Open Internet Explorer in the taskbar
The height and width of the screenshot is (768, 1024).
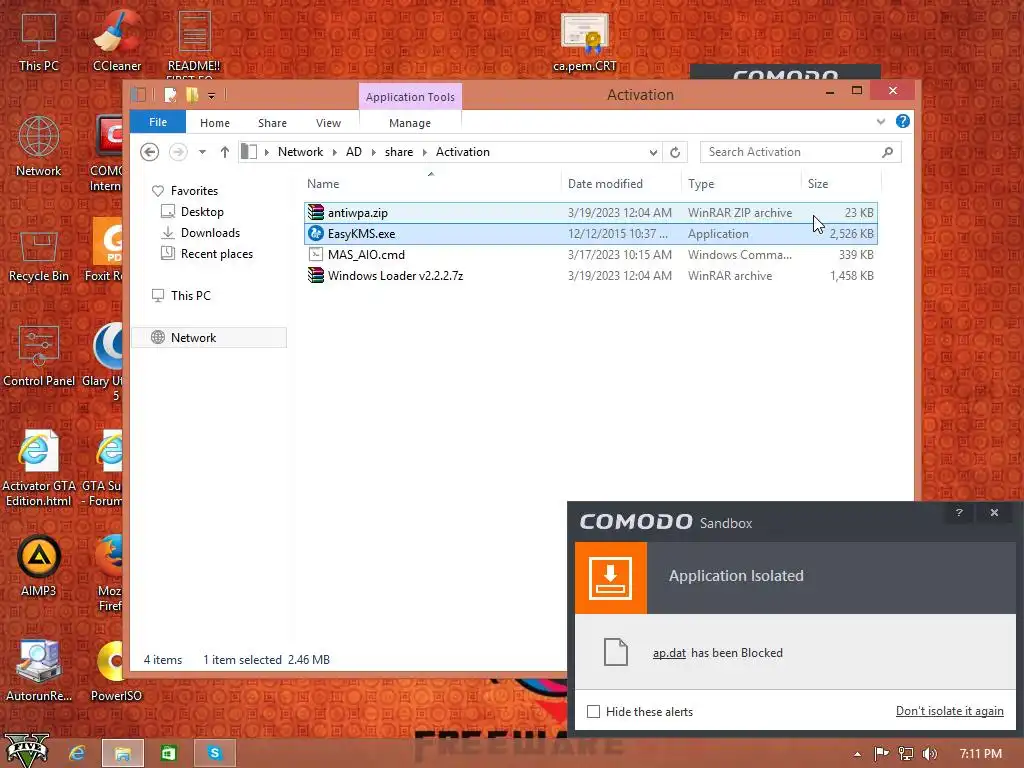click(x=77, y=753)
